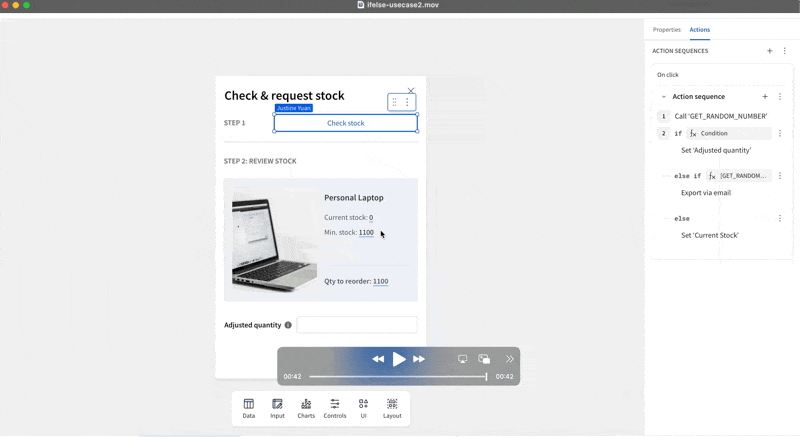Open the Data tool in bottom toolbar

coord(248,408)
